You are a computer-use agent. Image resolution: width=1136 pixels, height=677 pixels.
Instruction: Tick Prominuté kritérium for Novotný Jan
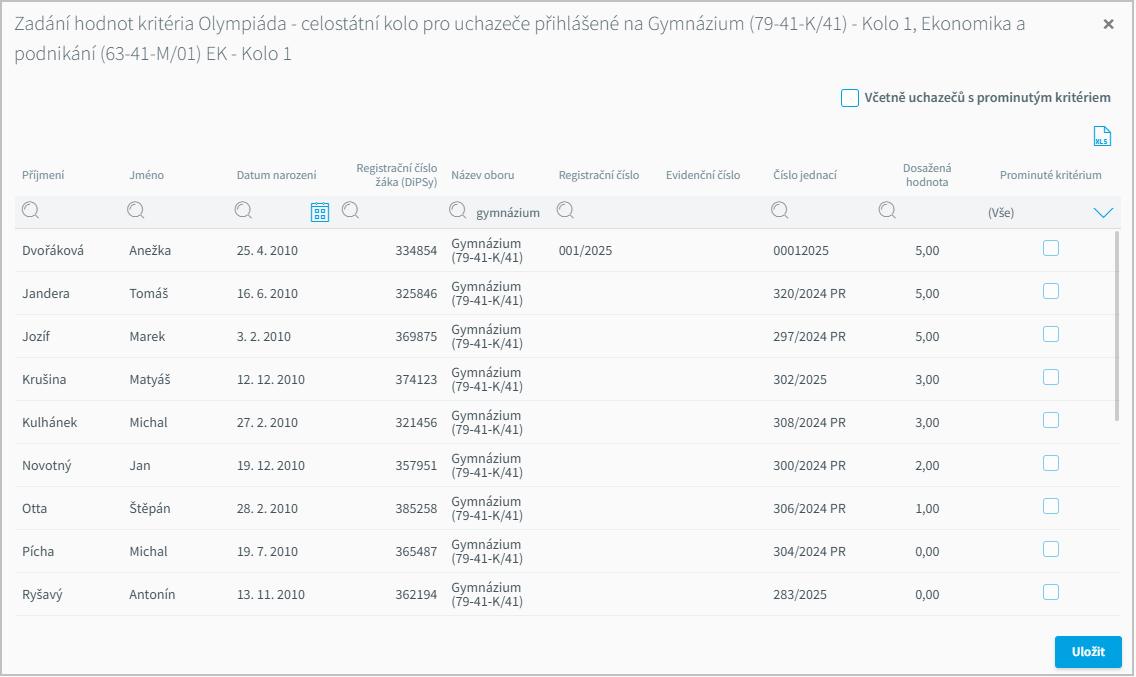1051,463
